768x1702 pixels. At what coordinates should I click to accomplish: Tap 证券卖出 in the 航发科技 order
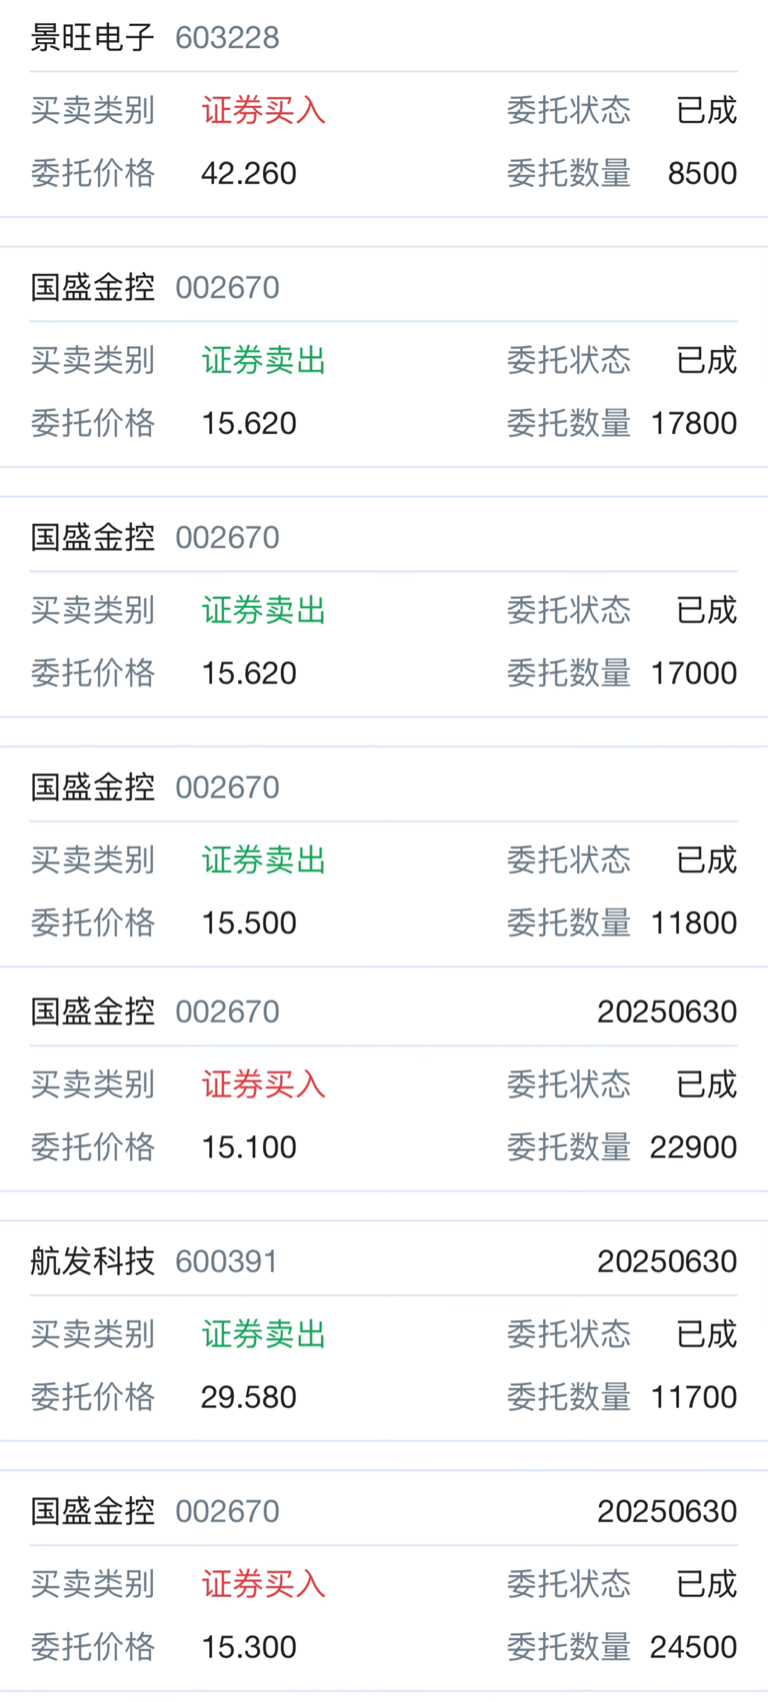[x=264, y=1334]
